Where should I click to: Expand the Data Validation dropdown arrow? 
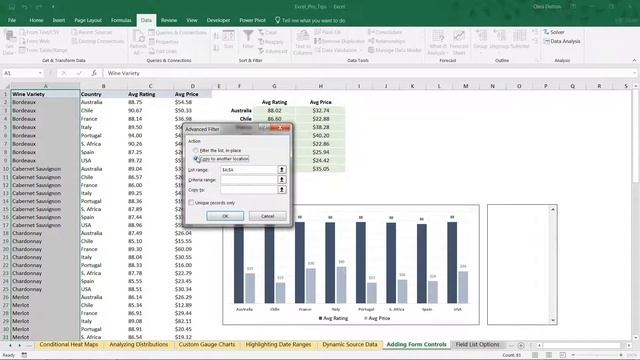(x=361, y=50)
